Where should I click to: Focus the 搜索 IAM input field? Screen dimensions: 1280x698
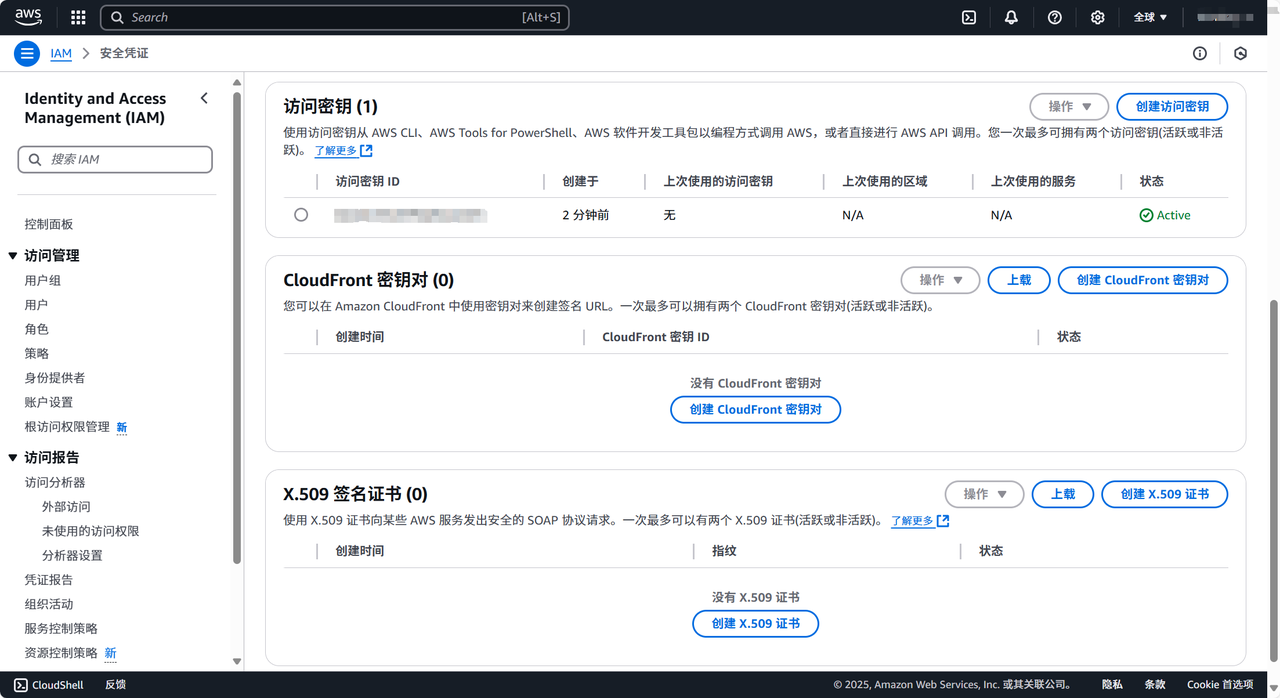[x=115, y=159]
